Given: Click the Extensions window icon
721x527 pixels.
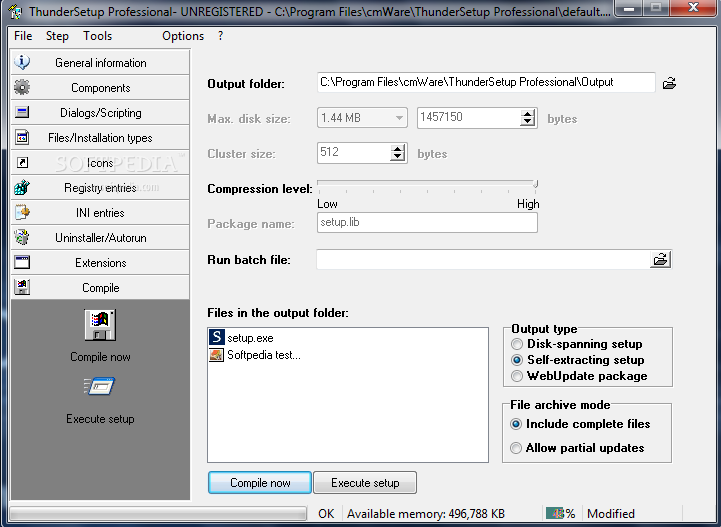Looking at the screenshot, I should 22,262.
